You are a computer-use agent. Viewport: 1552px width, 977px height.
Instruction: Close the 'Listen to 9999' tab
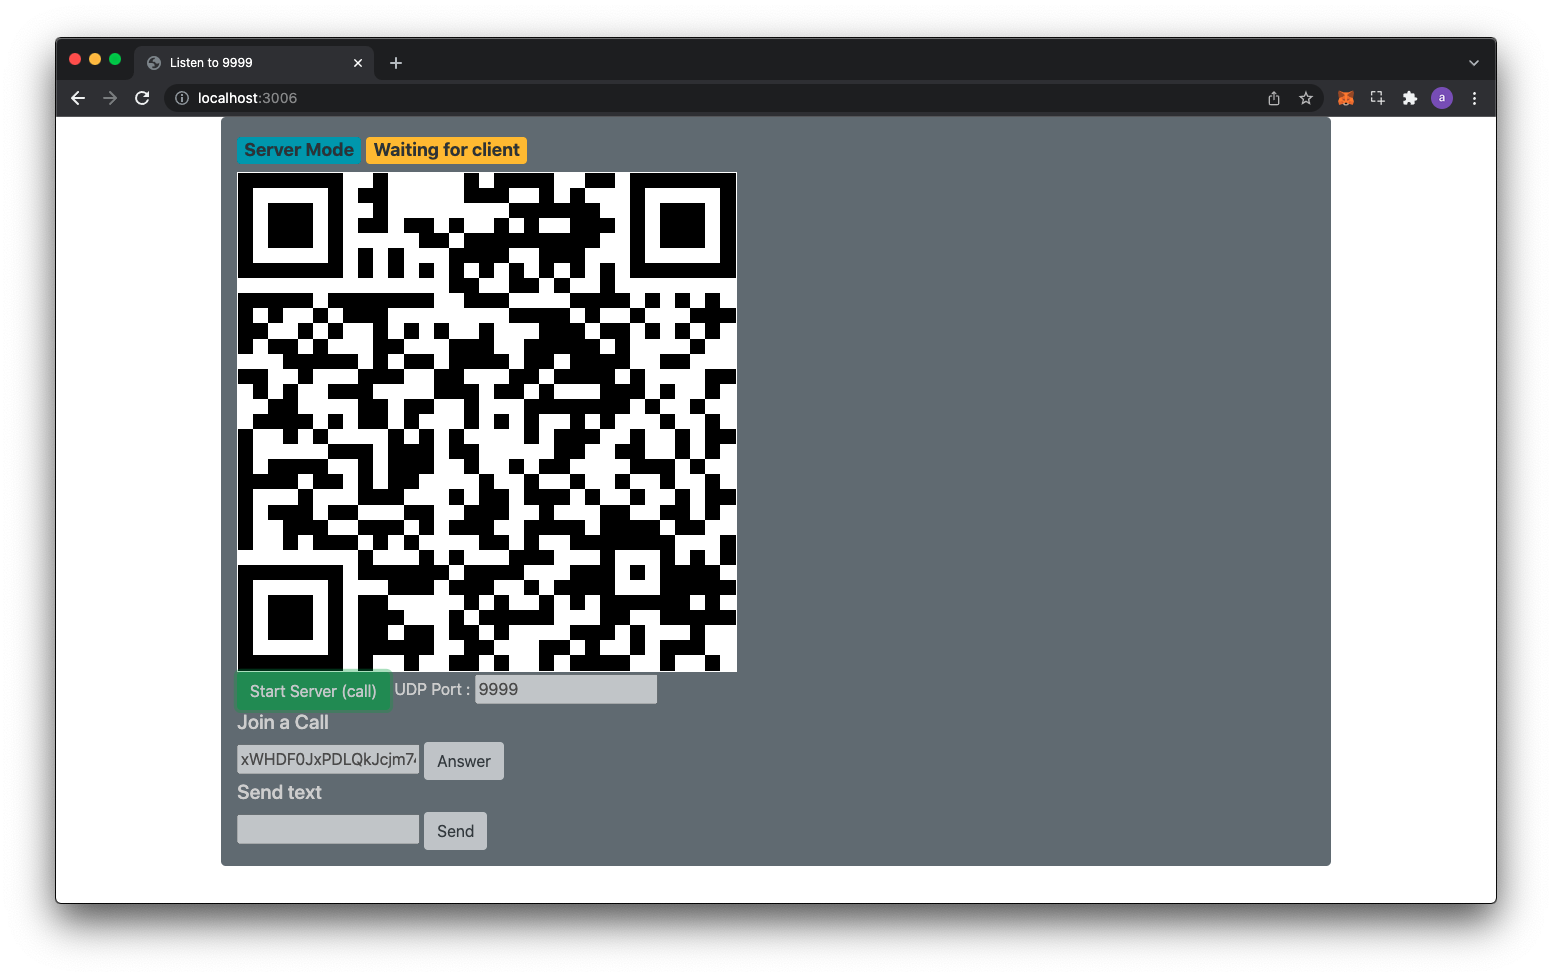(358, 63)
